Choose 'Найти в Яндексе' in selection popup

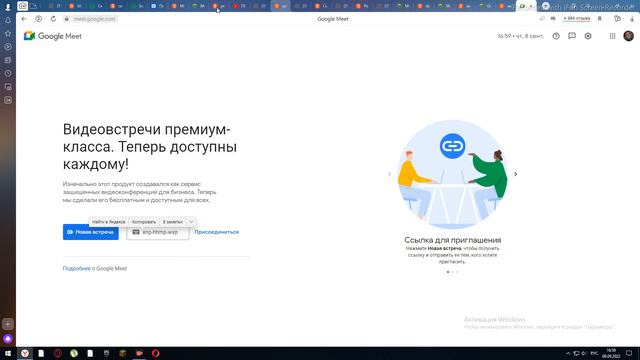tap(108, 222)
